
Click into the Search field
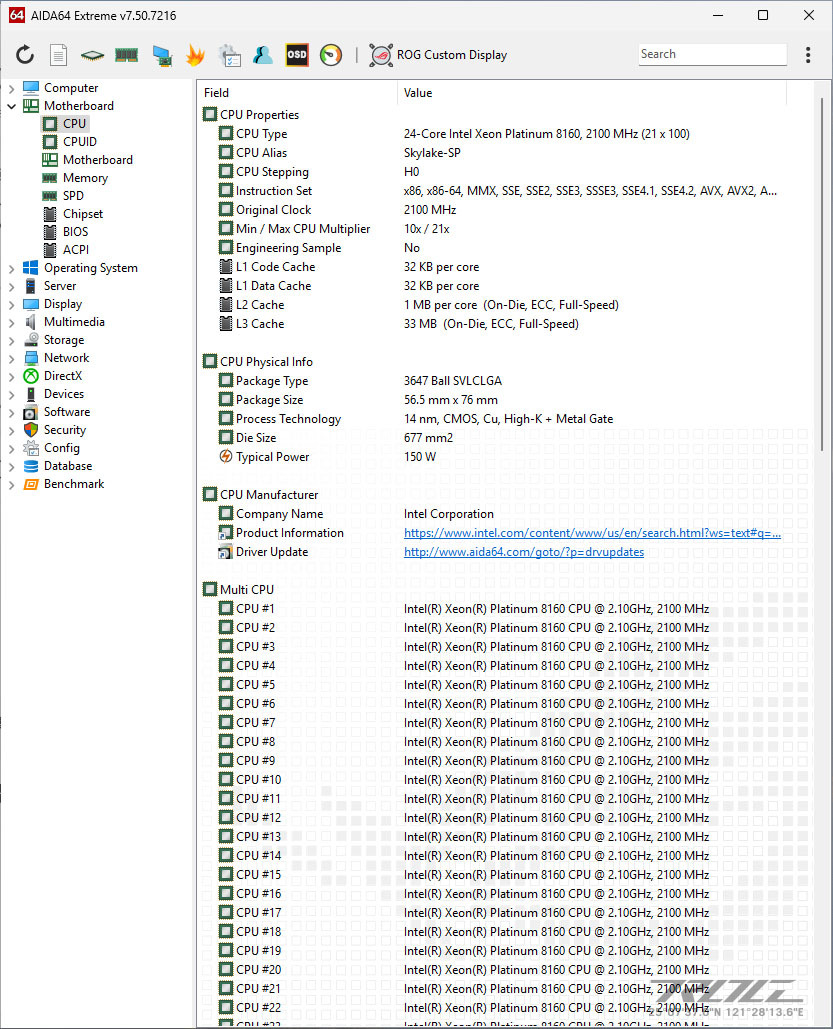tap(712, 54)
